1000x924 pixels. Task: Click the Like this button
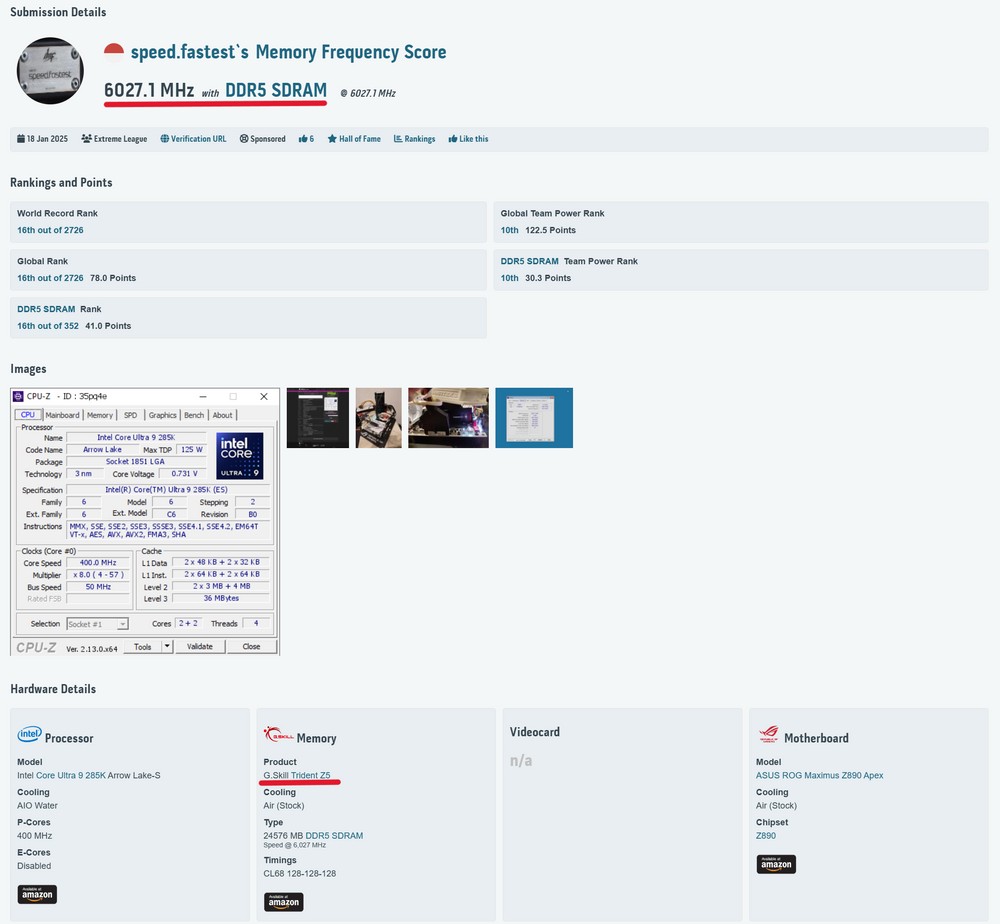point(473,139)
